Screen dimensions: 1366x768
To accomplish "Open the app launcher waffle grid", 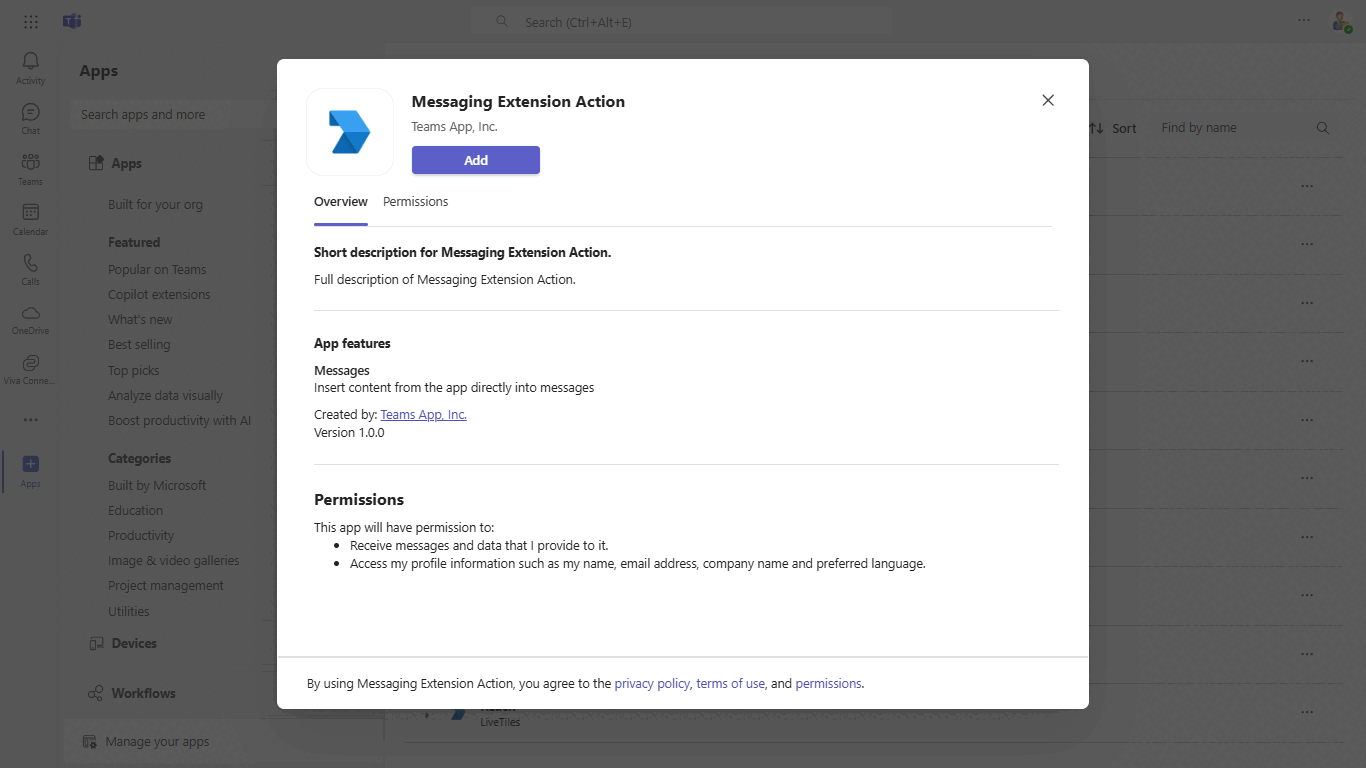I will click(x=31, y=21).
